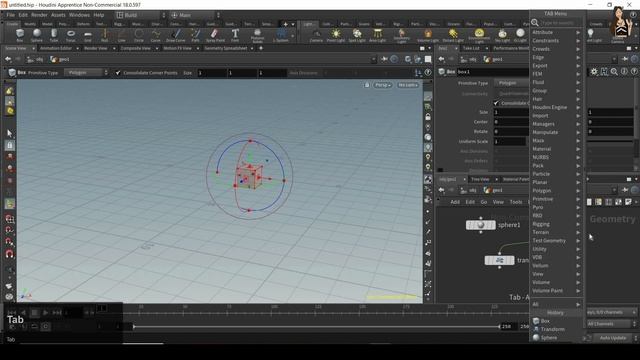Switch to the Geometry Spreadsheet tab

pyautogui.click(x=226, y=48)
